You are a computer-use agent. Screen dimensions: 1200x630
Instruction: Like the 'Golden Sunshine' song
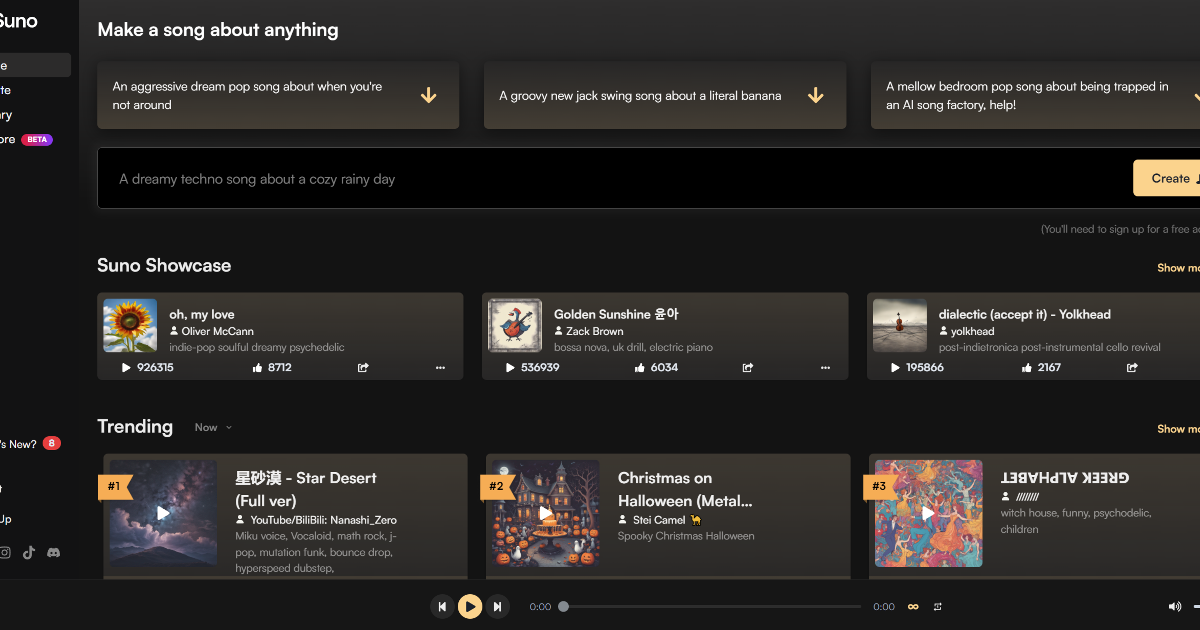(640, 368)
